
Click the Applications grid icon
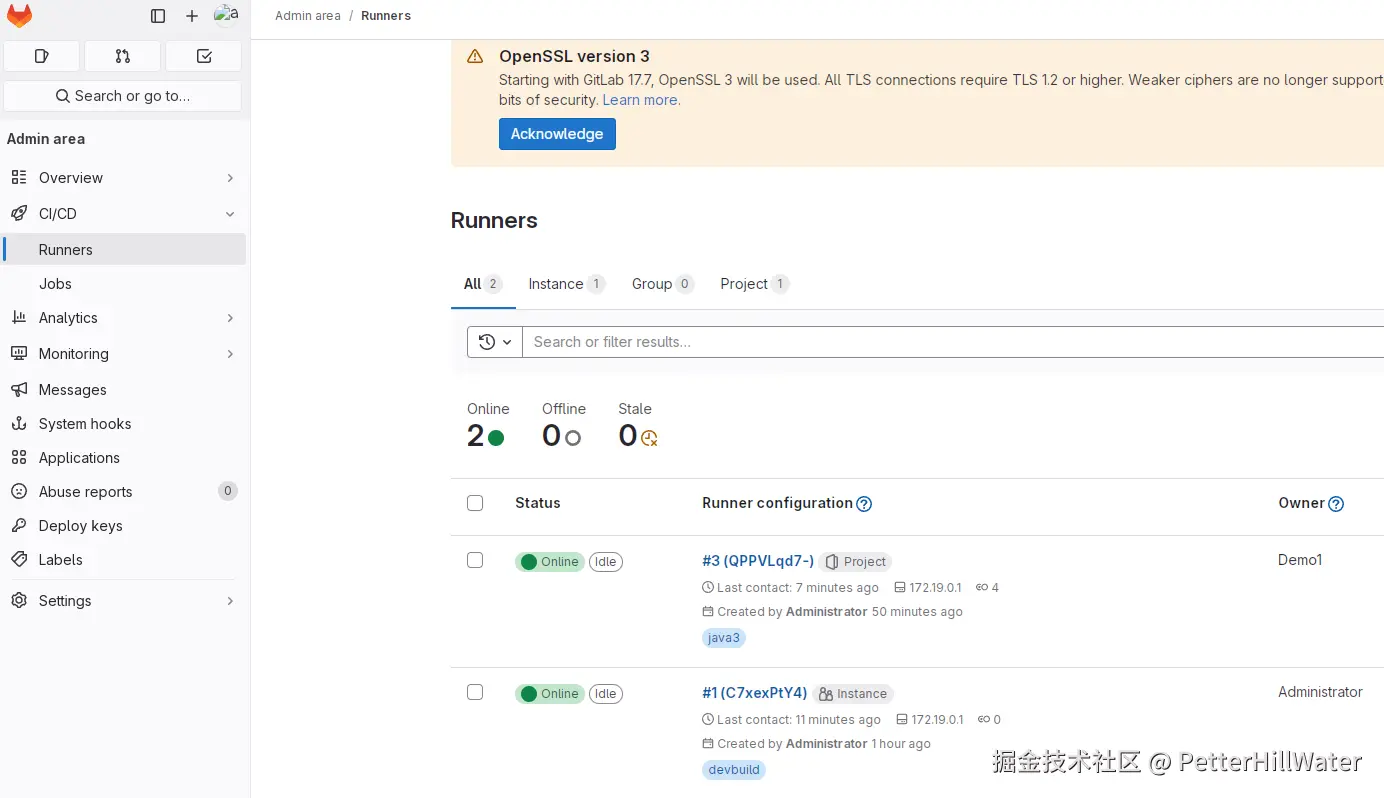19,458
